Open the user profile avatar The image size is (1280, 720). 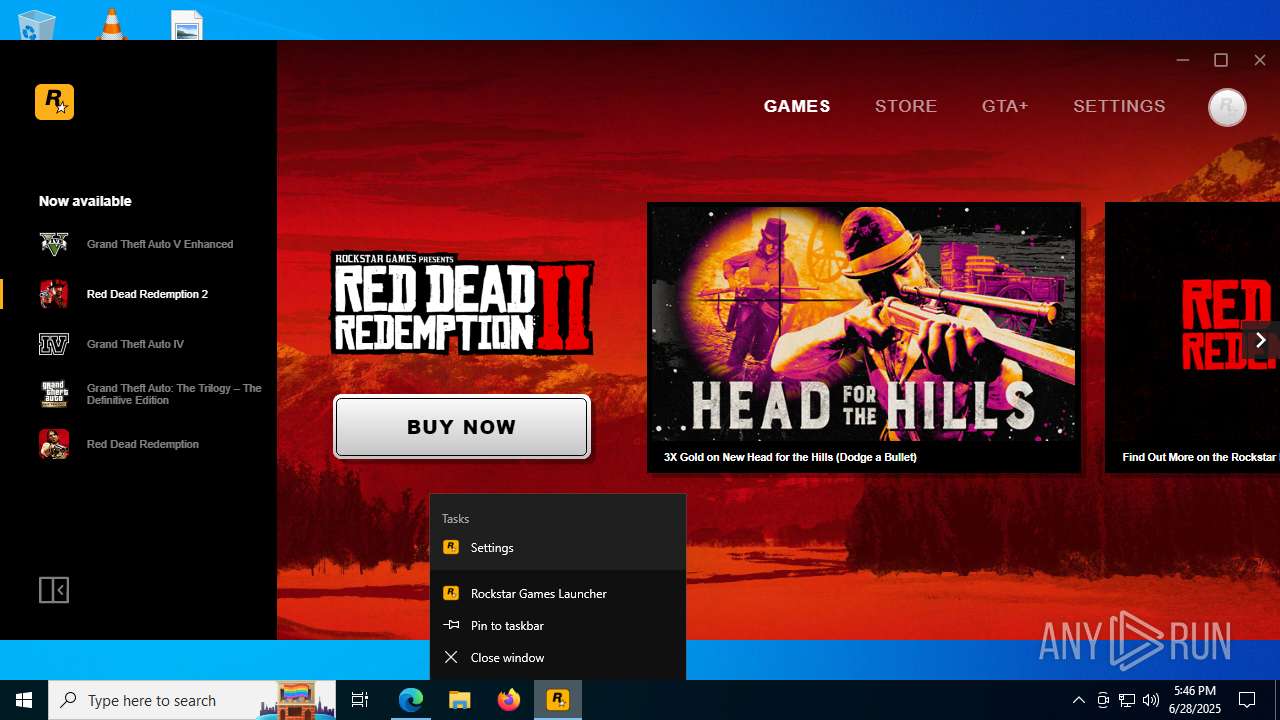(x=1227, y=107)
